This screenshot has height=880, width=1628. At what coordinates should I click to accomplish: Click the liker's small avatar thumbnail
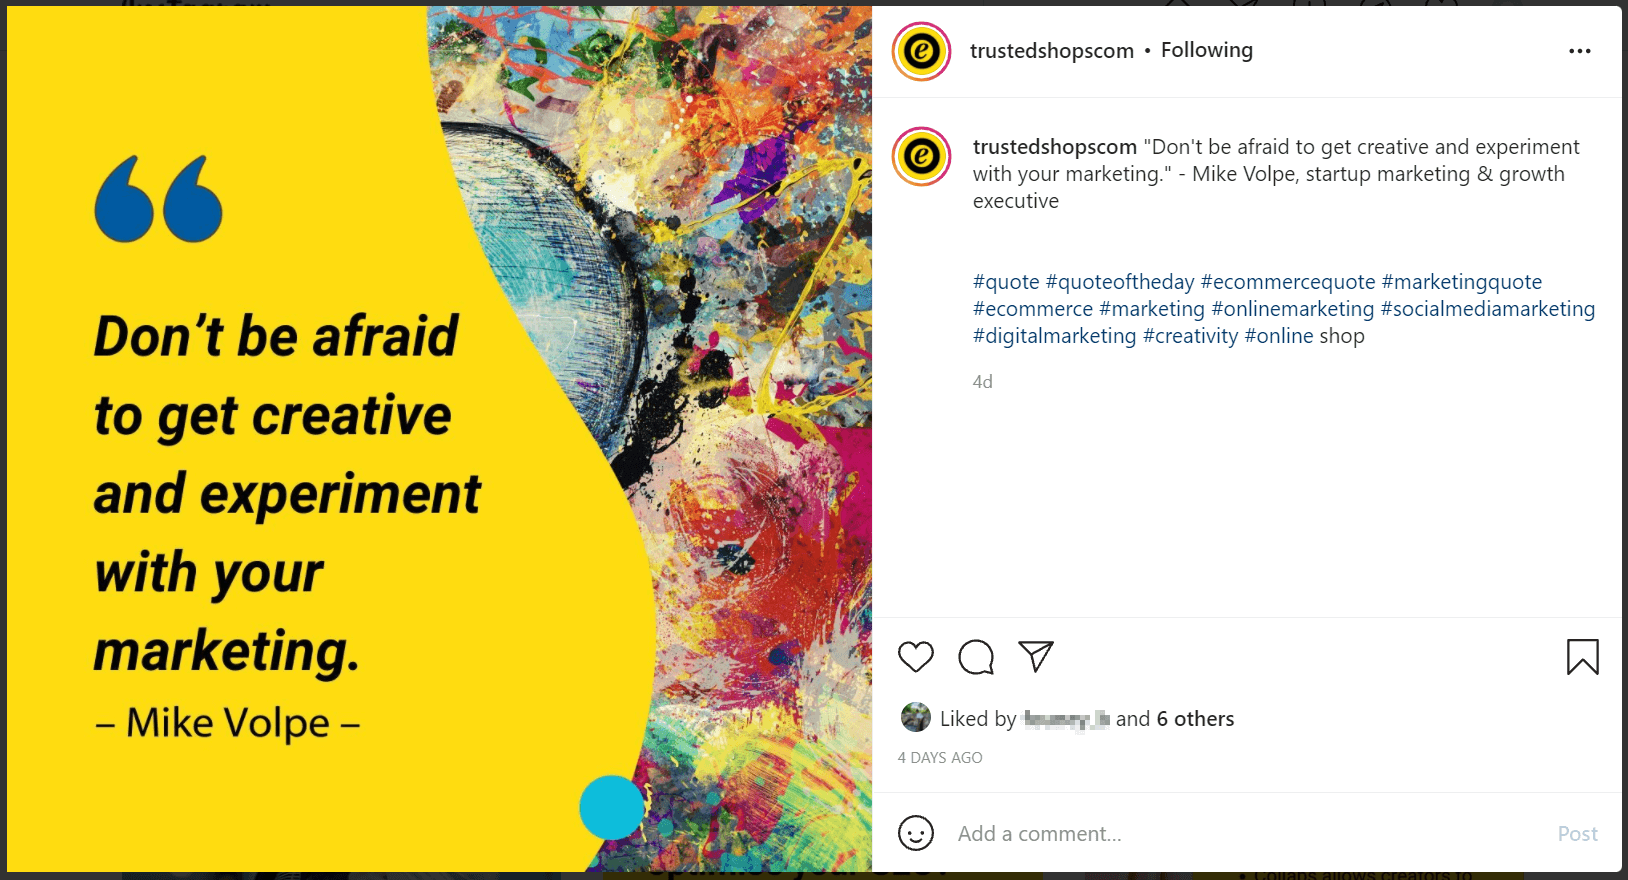915,717
